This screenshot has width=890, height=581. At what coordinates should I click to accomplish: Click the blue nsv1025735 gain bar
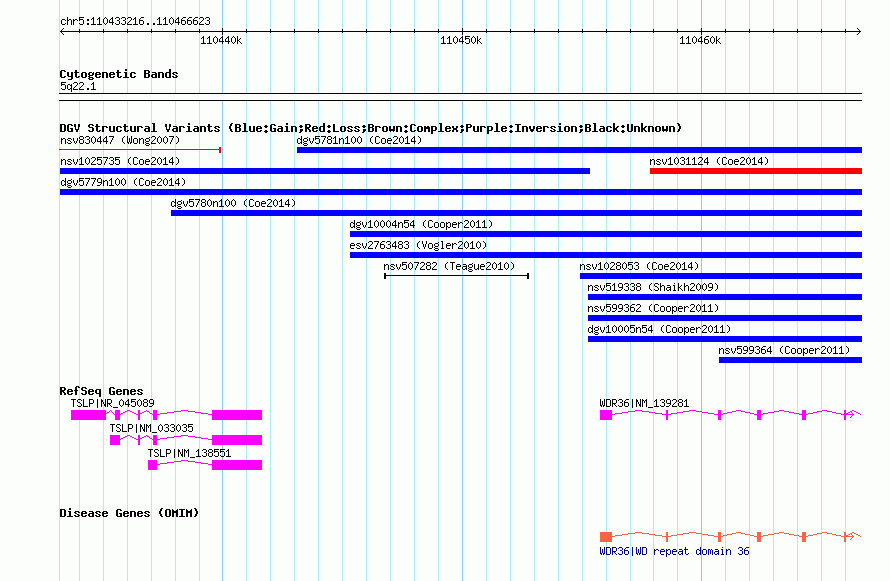pos(325,171)
